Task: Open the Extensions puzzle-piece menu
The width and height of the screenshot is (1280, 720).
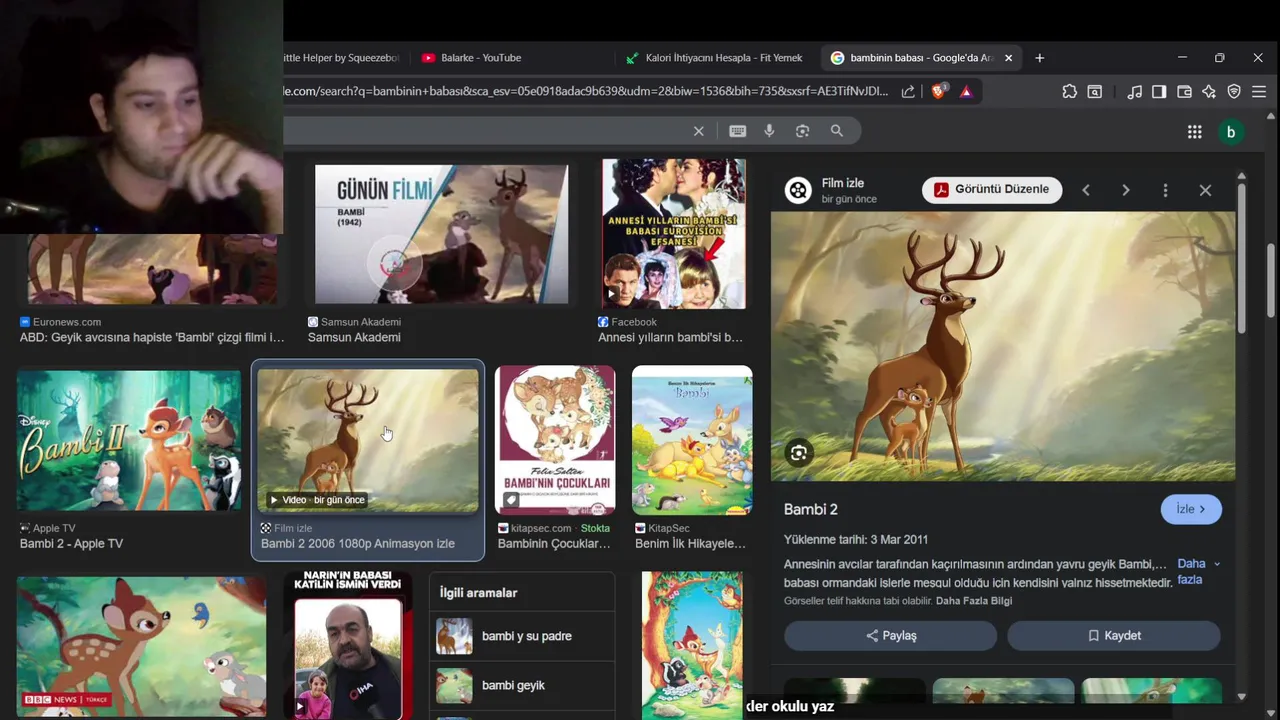Action: click(1069, 91)
